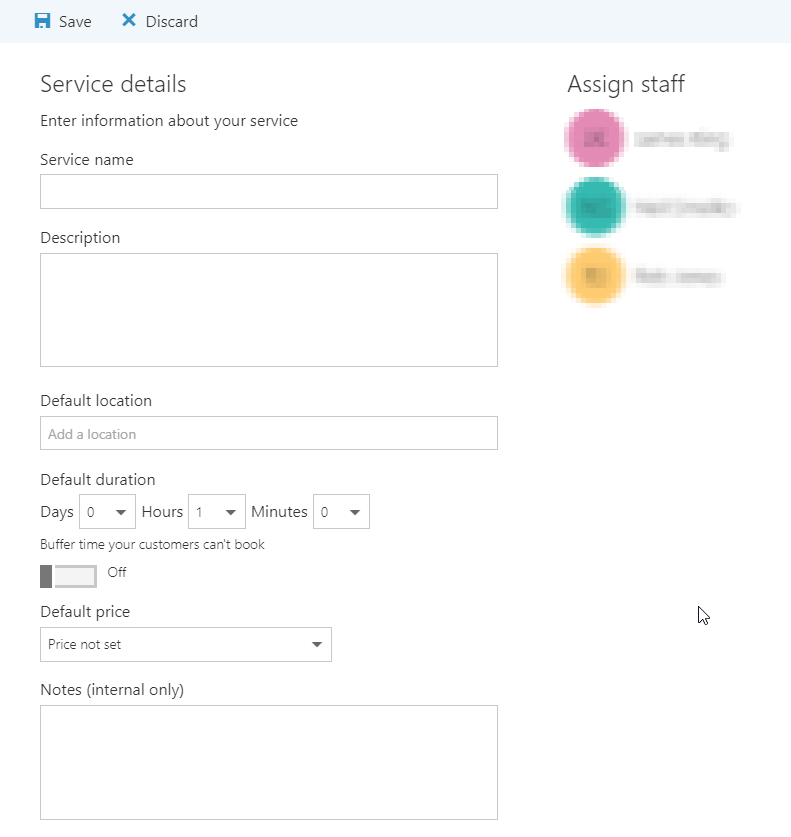Select the pink staff avatar
The width and height of the screenshot is (791, 837).
pyautogui.click(x=595, y=138)
